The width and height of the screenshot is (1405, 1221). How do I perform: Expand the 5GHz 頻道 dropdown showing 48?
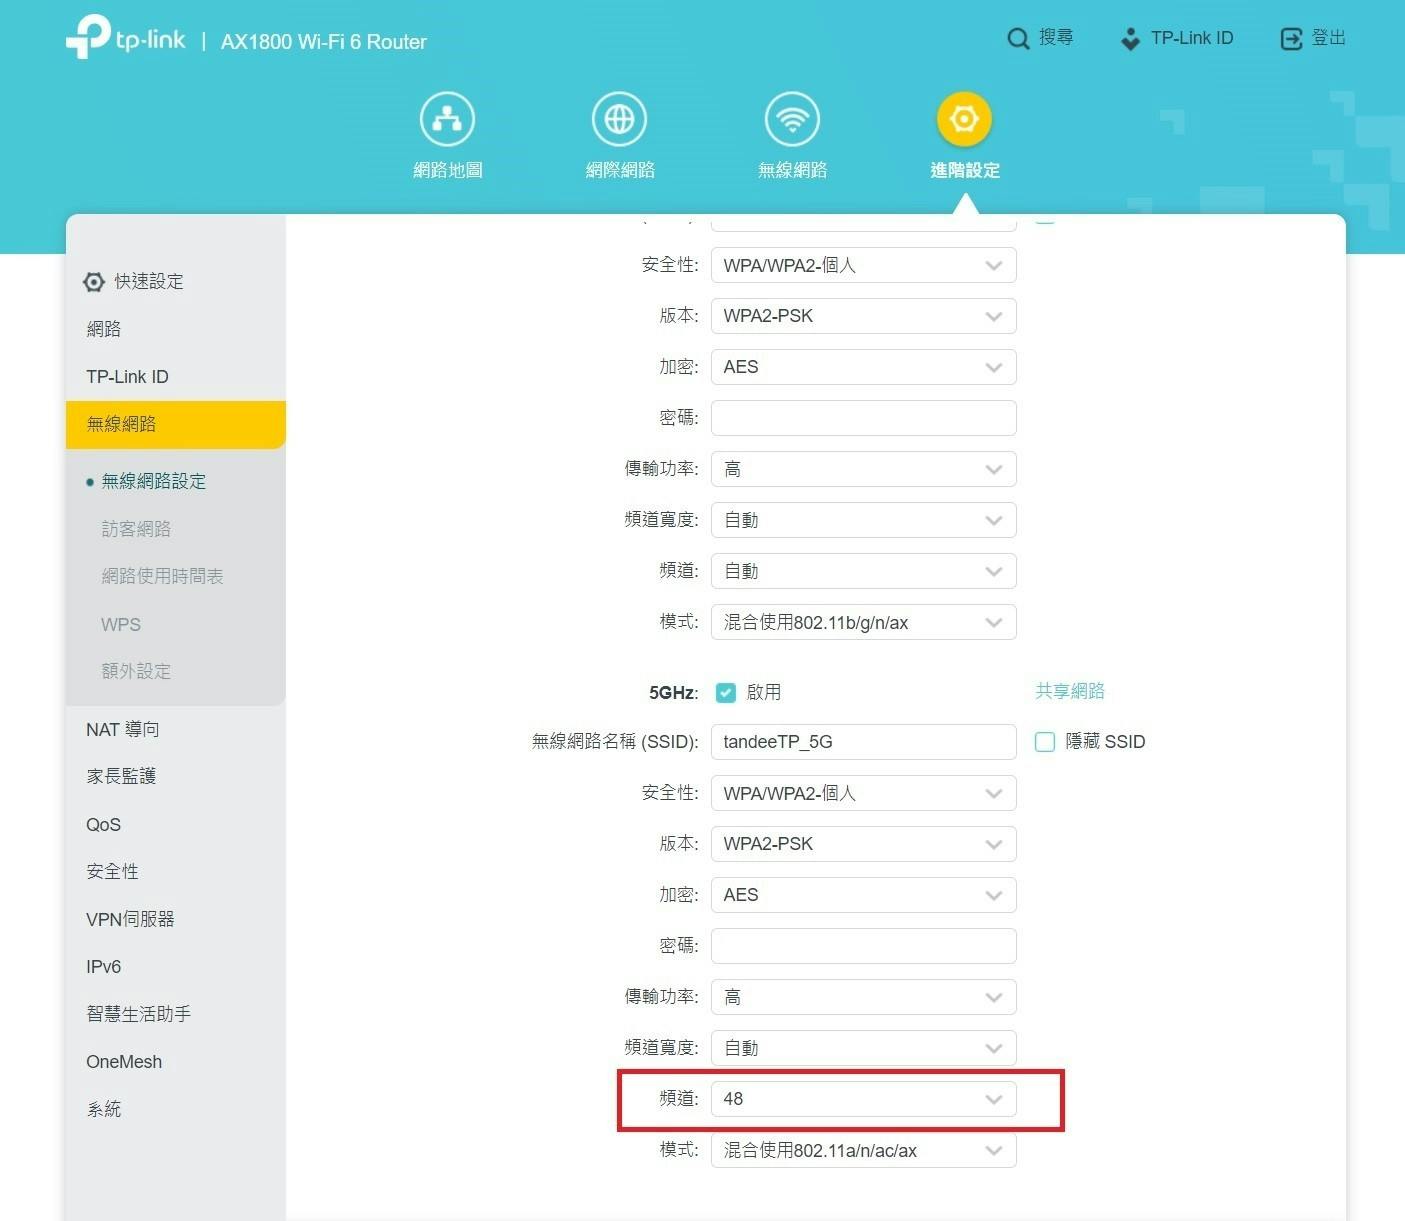click(863, 1099)
